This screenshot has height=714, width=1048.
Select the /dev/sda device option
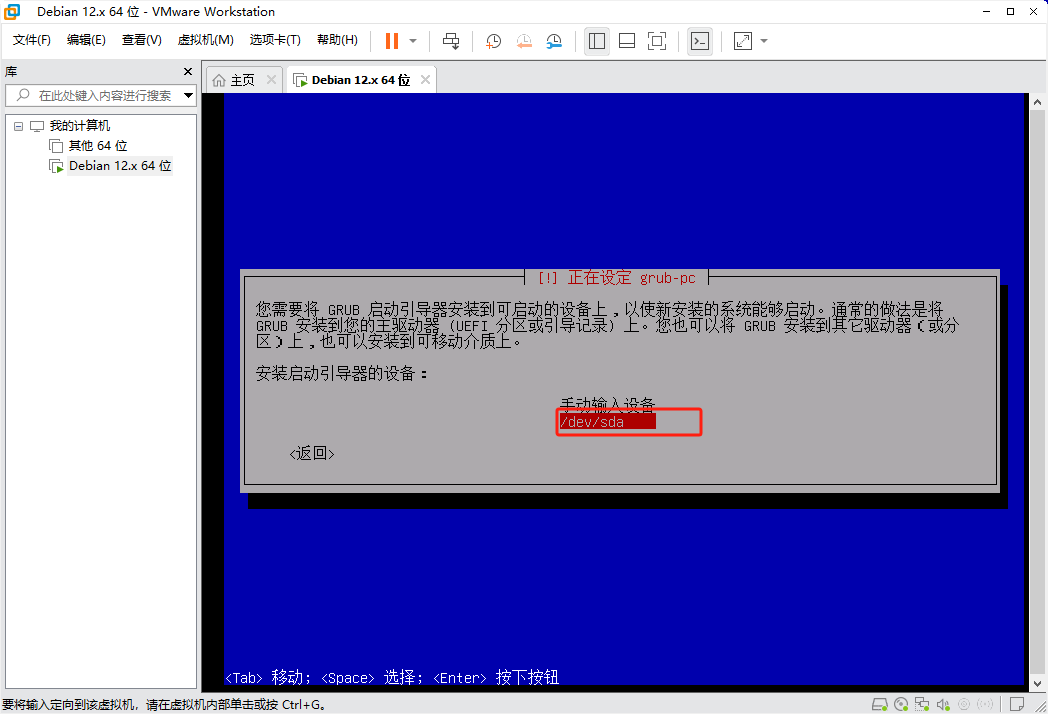point(606,422)
